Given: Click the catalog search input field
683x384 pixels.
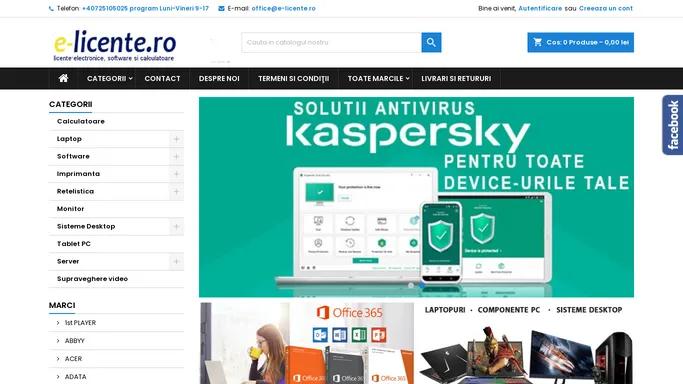Looking at the screenshot, I should [331, 42].
